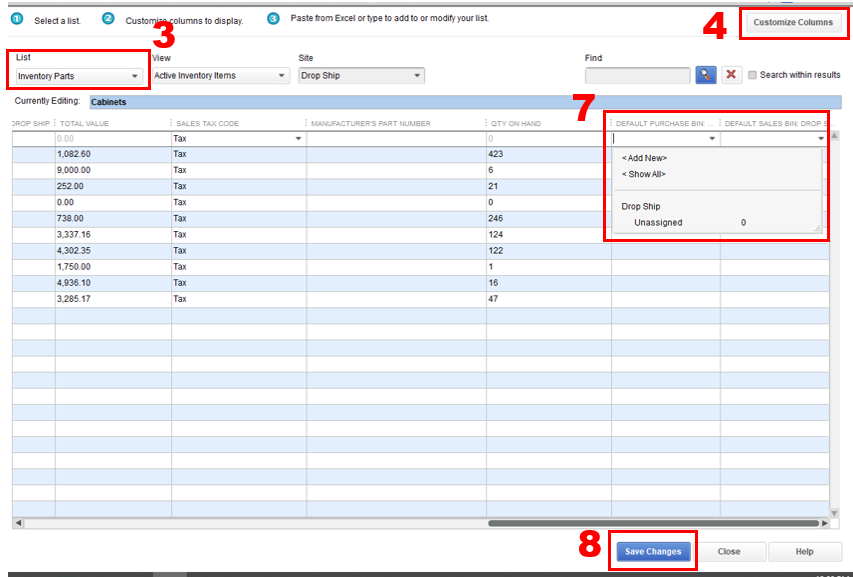Screen dimensions: 853x577
Task: Clear search with the red X icon
Action: tap(731, 75)
